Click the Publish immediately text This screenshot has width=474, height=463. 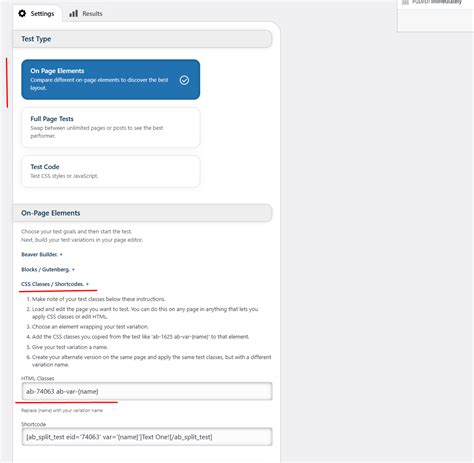pyautogui.click(x=437, y=2)
